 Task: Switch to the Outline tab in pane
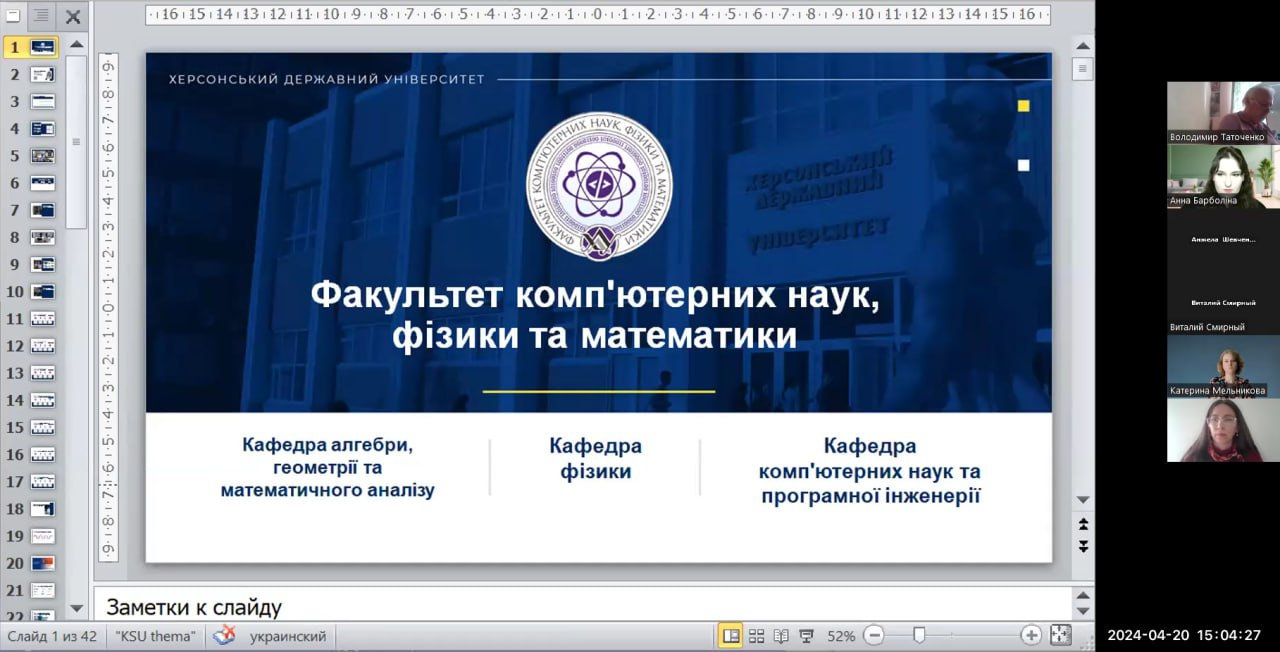pyautogui.click(x=41, y=15)
